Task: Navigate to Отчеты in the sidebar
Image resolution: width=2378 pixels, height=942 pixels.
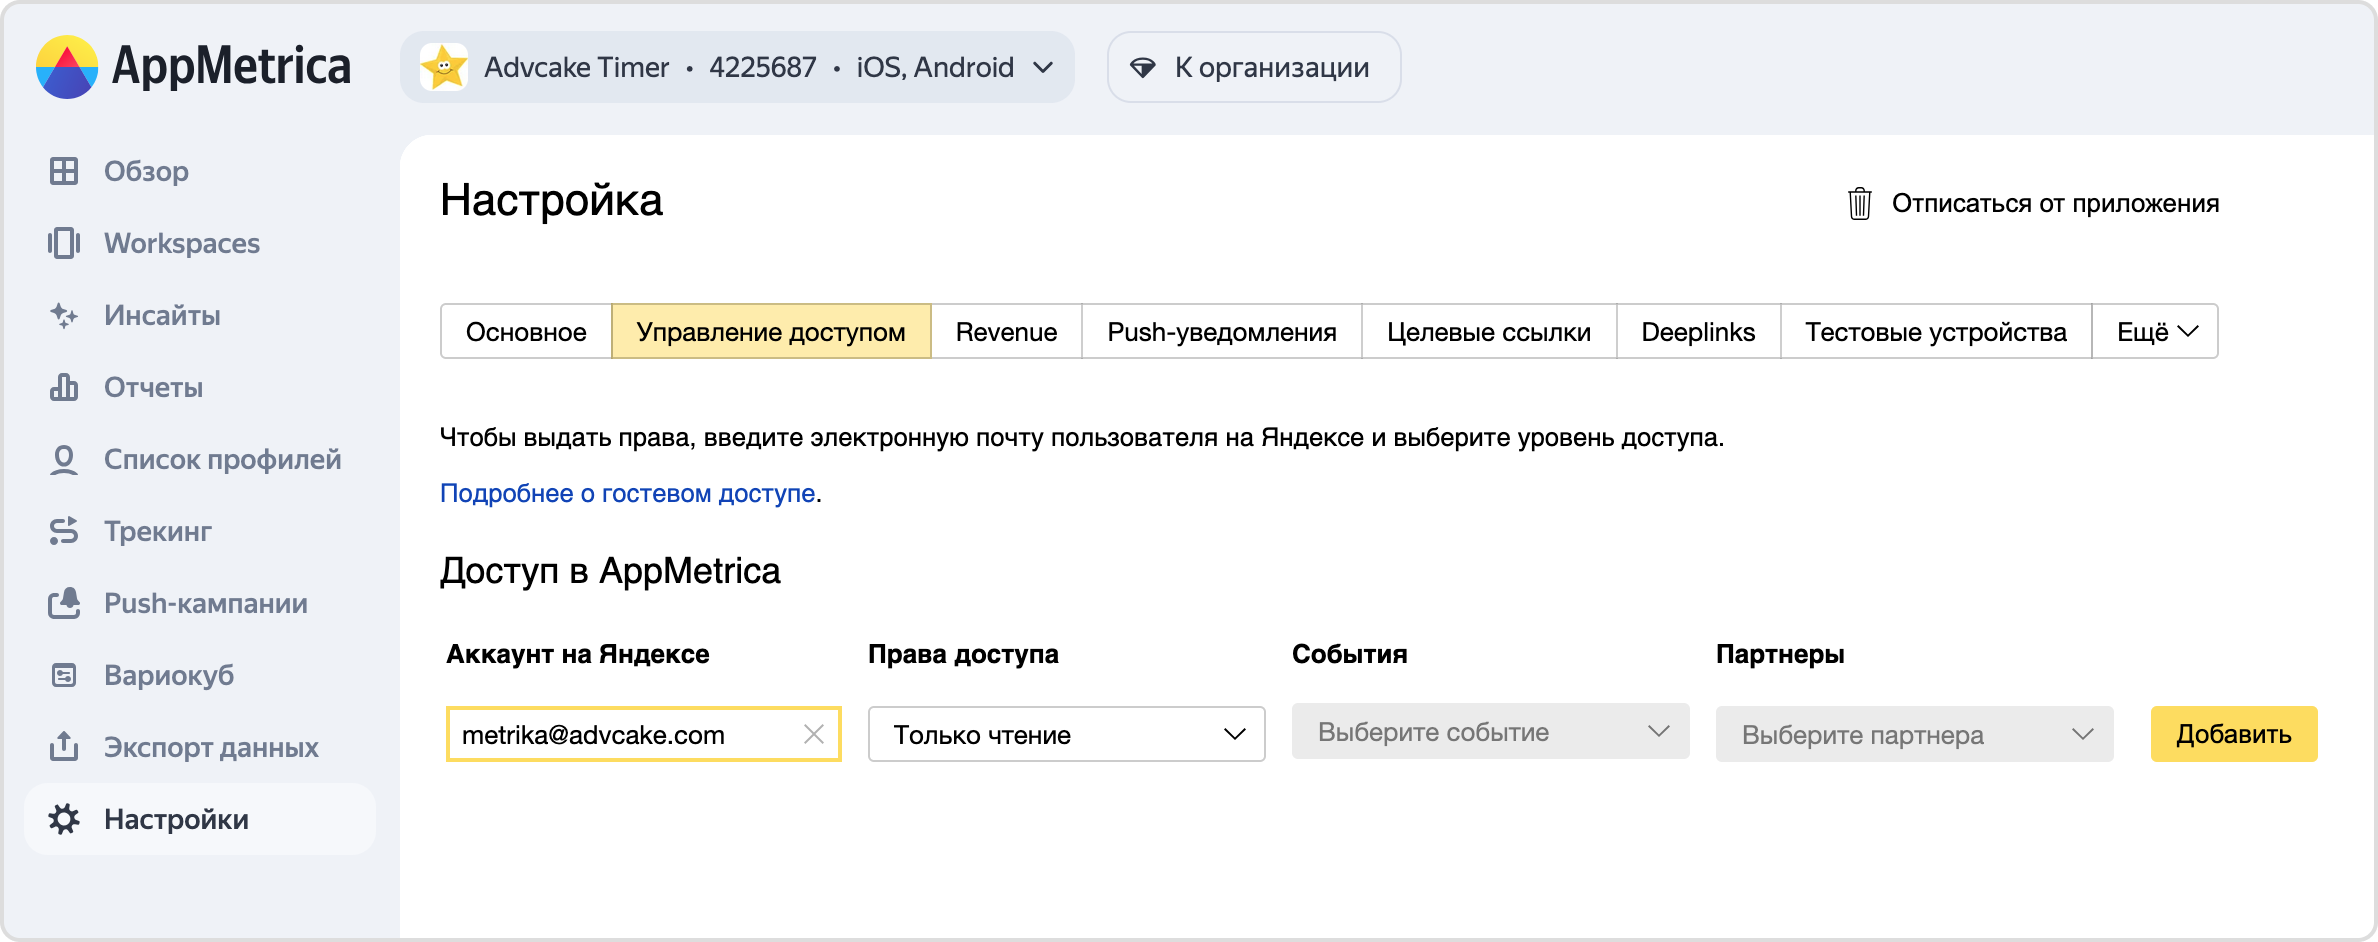Action: tap(200, 387)
